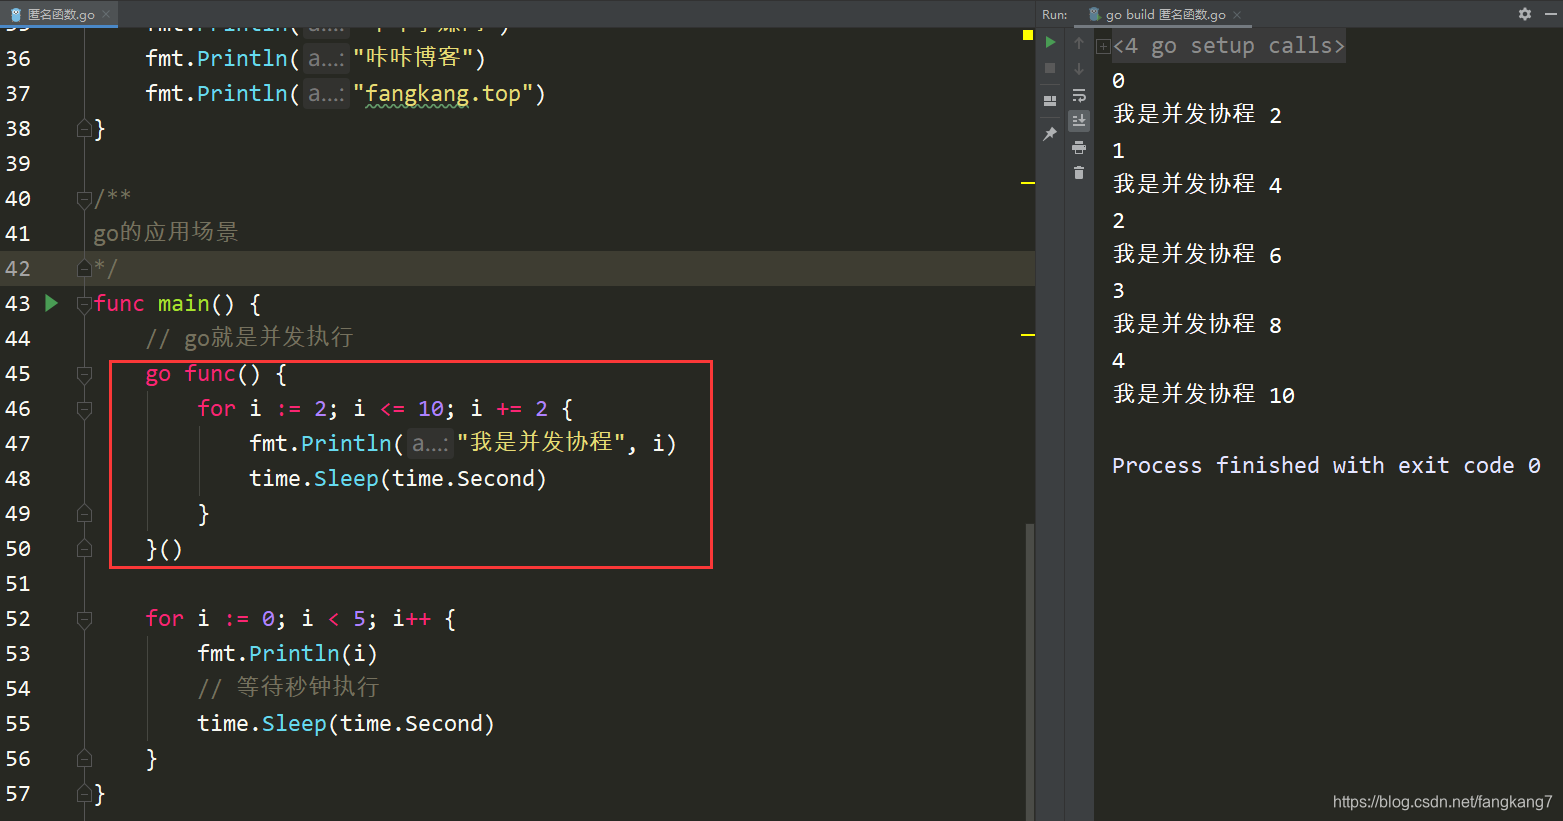
Task: Toggle soft-wrap in console
Action: point(1079,95)
